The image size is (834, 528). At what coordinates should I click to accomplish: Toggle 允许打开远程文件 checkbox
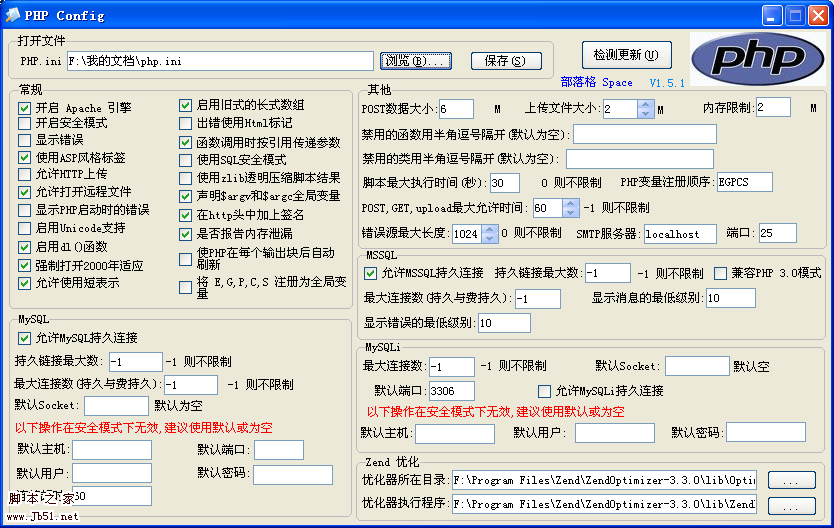24,192
